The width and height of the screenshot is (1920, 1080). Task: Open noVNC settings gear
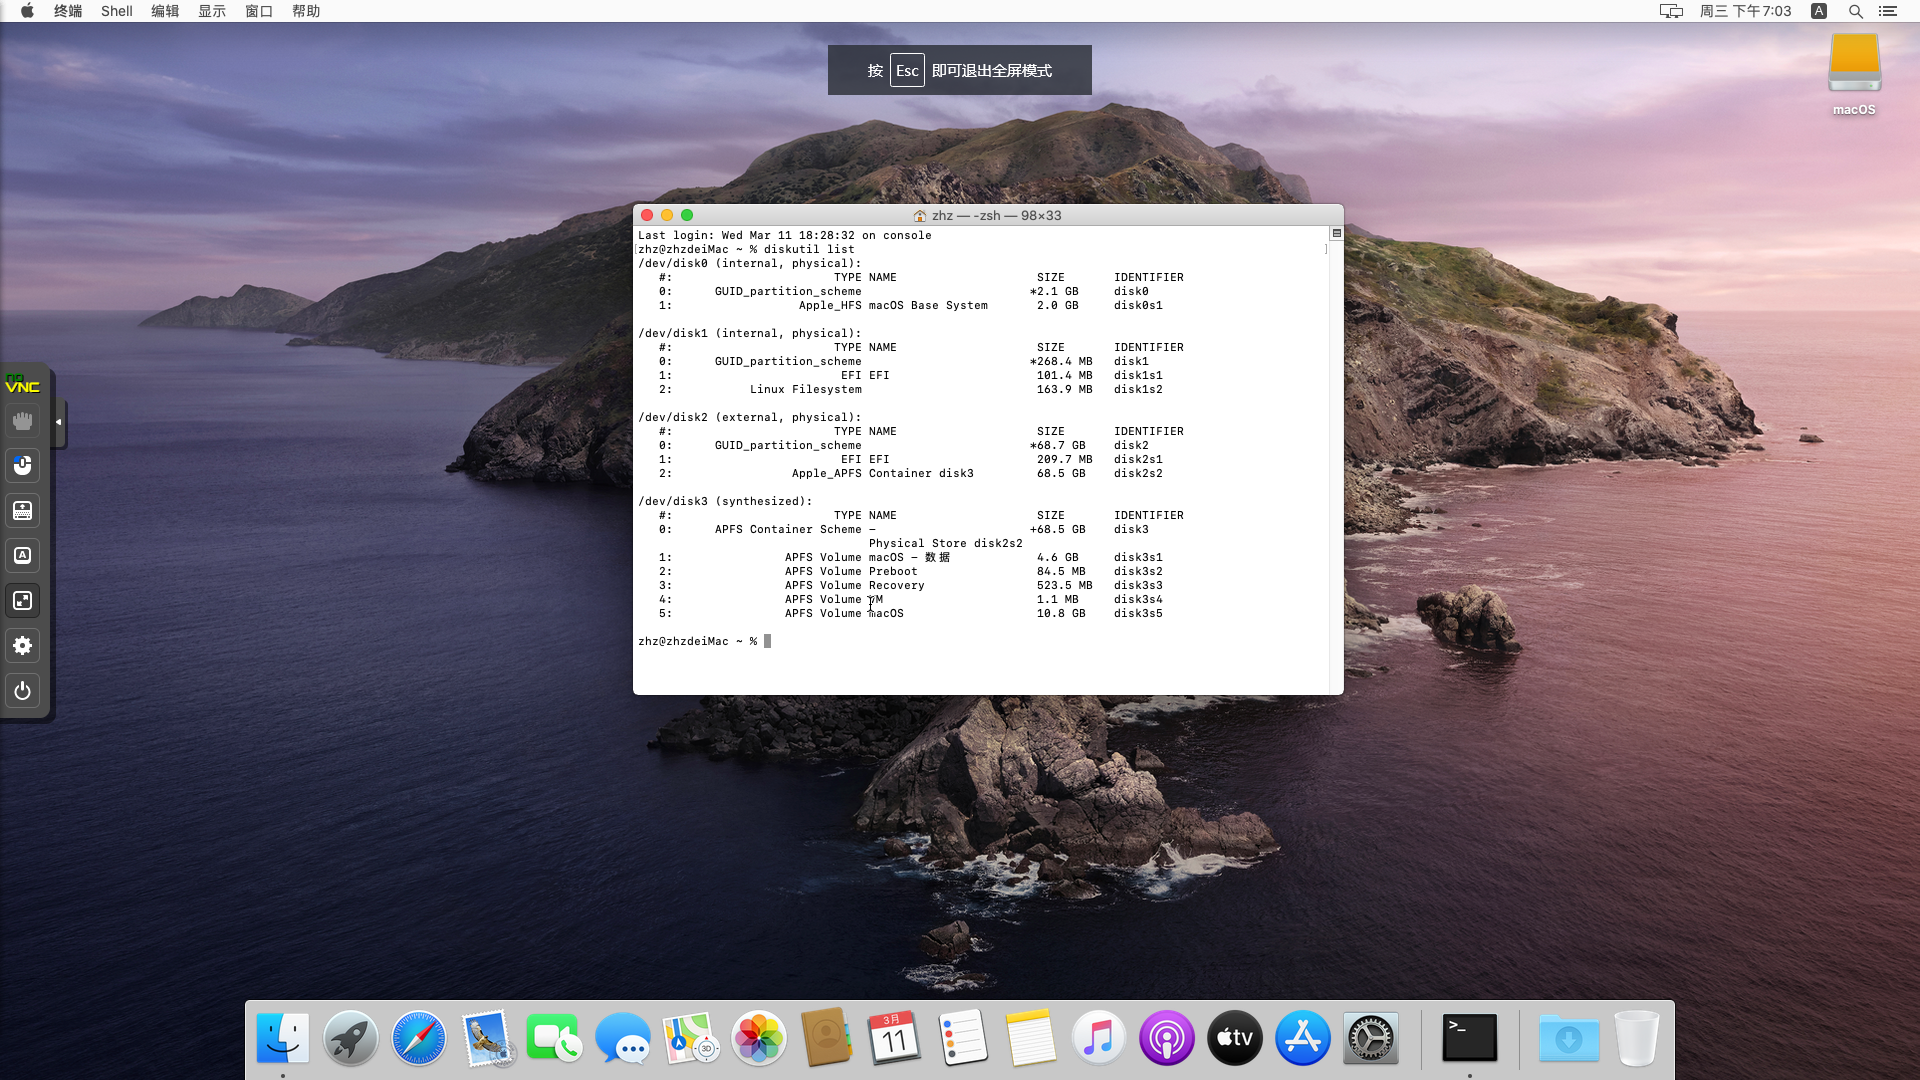[22, 646]
